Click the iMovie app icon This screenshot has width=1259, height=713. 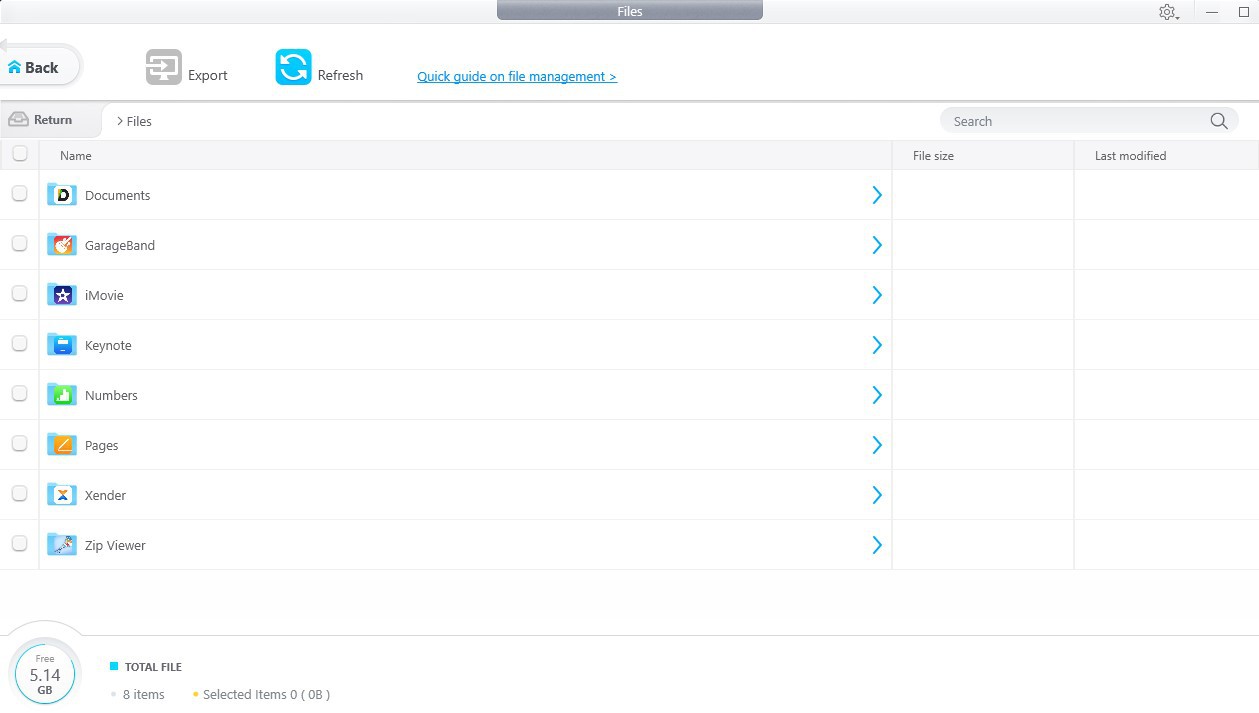pyautogui.click(x=61, y=294)
